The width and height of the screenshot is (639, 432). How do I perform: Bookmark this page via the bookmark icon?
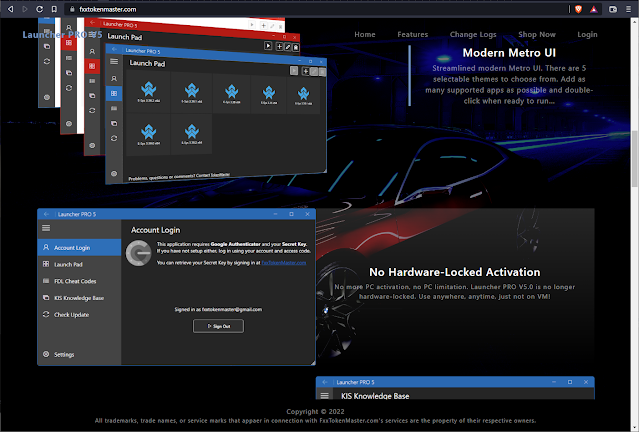coord(54,9)
